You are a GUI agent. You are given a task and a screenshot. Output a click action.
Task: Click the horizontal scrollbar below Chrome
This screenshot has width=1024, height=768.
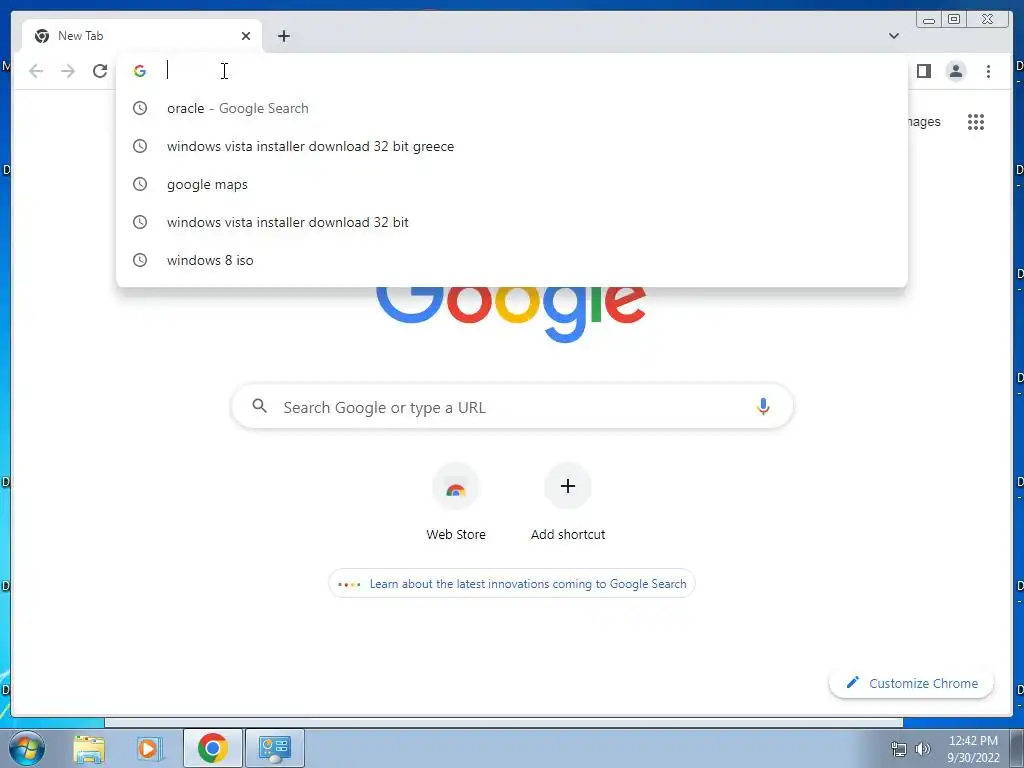click(x=504, y=722)
